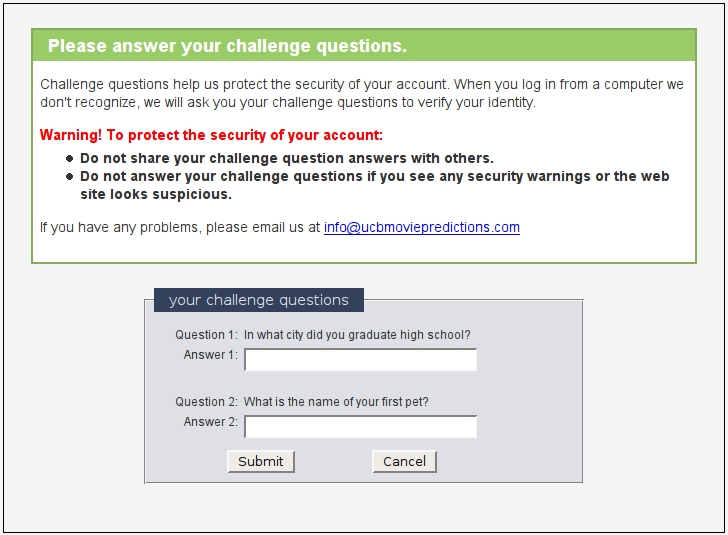Click the first pet name question text
Image resolution: width=728 pixels, height=535 pixels.
[x=336, y=402]
